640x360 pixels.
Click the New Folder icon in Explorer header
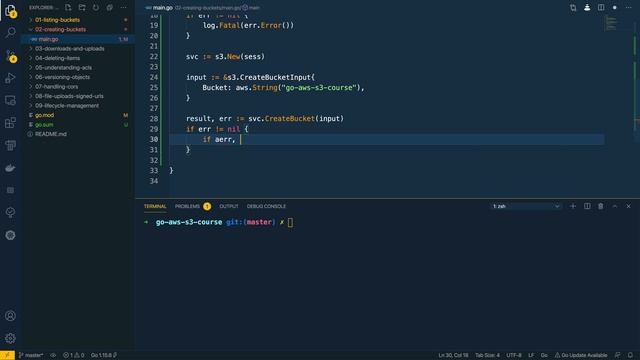(82, 7)
